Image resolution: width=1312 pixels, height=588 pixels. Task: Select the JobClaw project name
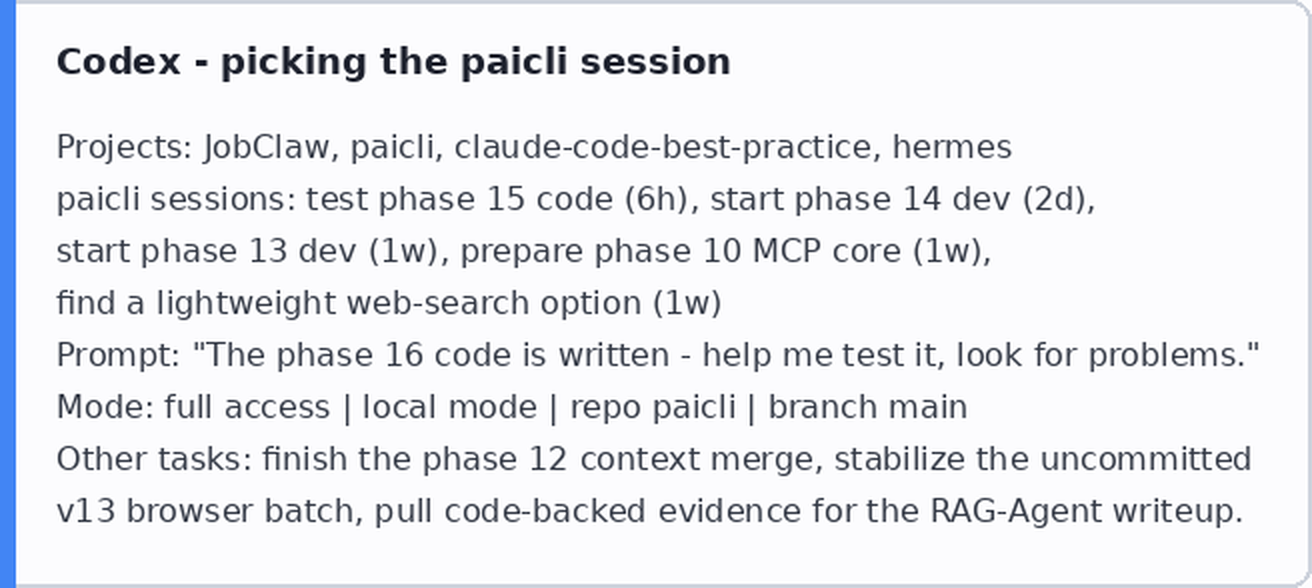click(265, 147)
